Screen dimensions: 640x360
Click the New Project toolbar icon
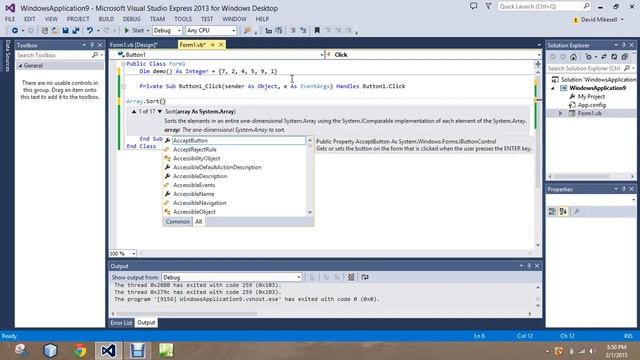(45, 31)
